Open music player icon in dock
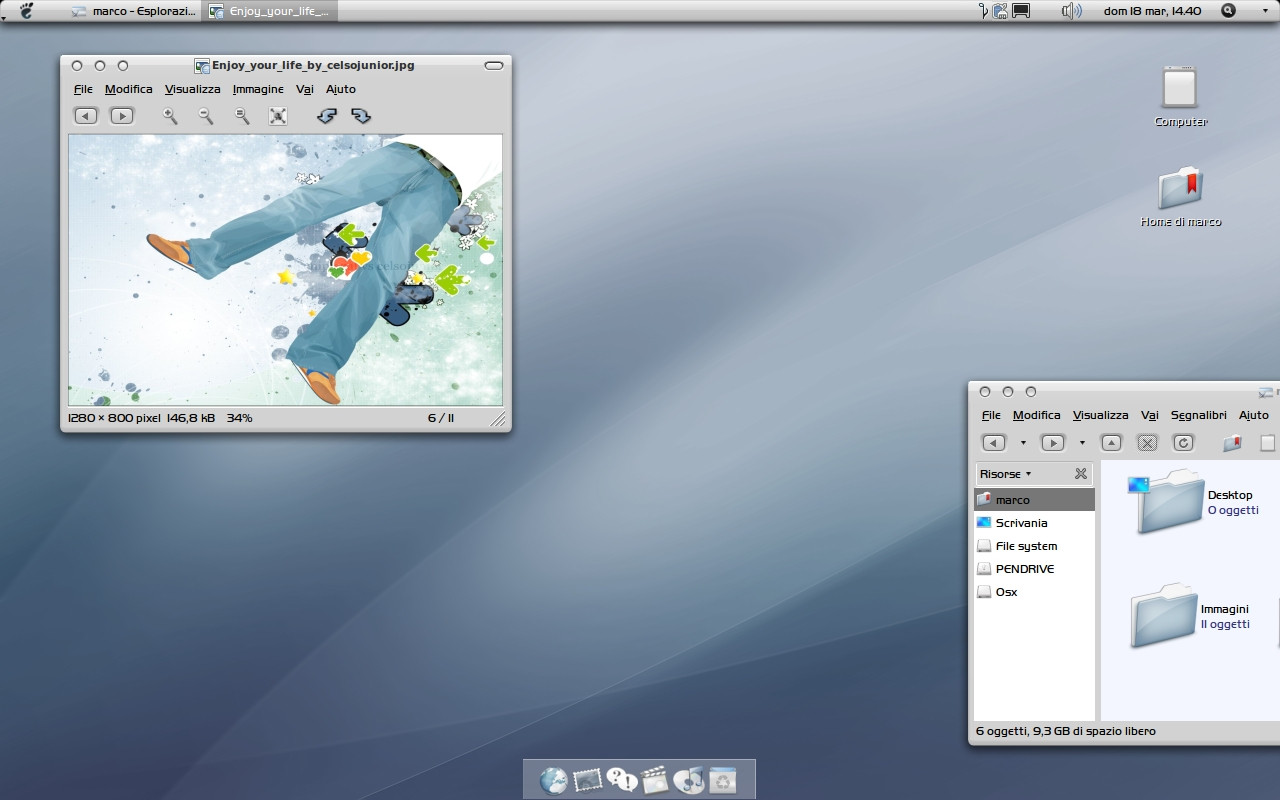The height and width of the screenshot is (800, 1280). click(x=689, y=780)
